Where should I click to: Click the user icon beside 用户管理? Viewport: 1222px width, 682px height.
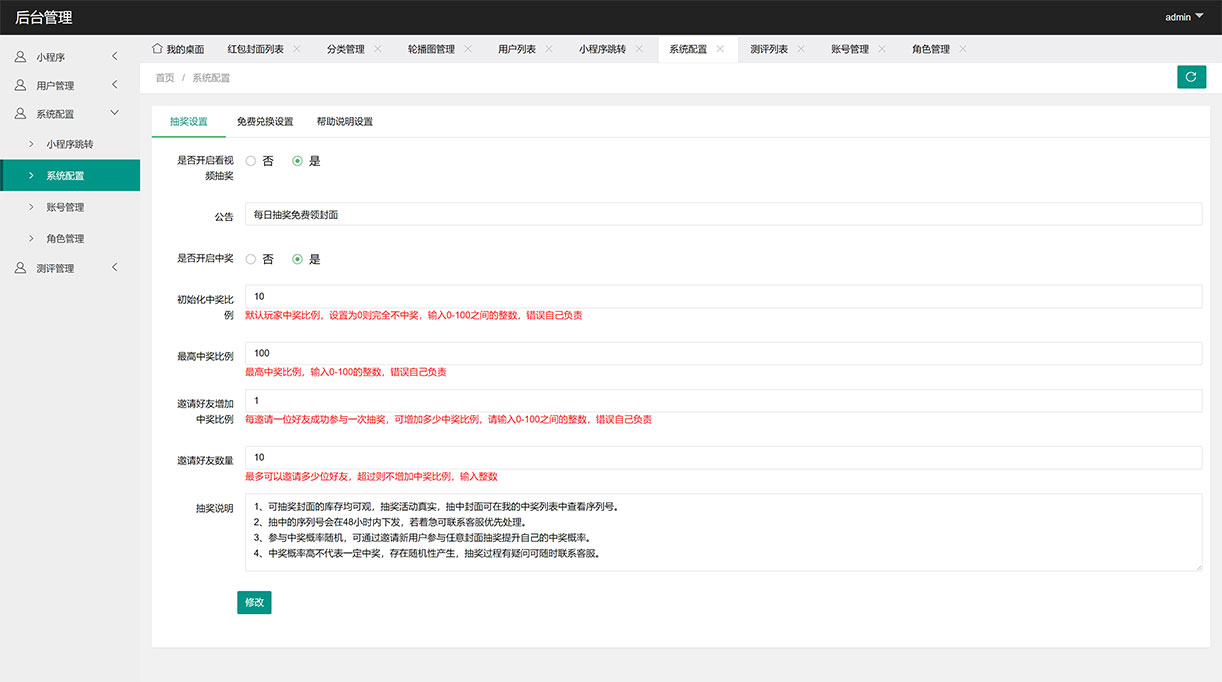(20, 85)
